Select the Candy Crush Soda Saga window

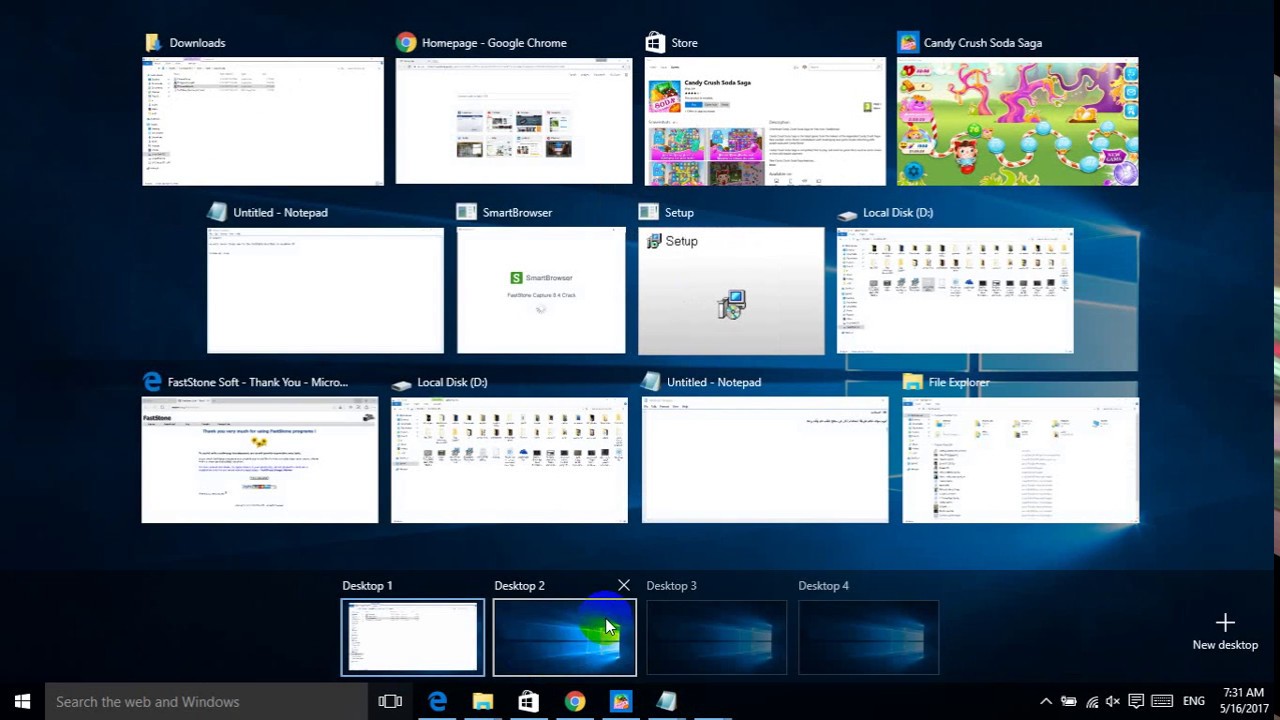[x=1017, y=122]
